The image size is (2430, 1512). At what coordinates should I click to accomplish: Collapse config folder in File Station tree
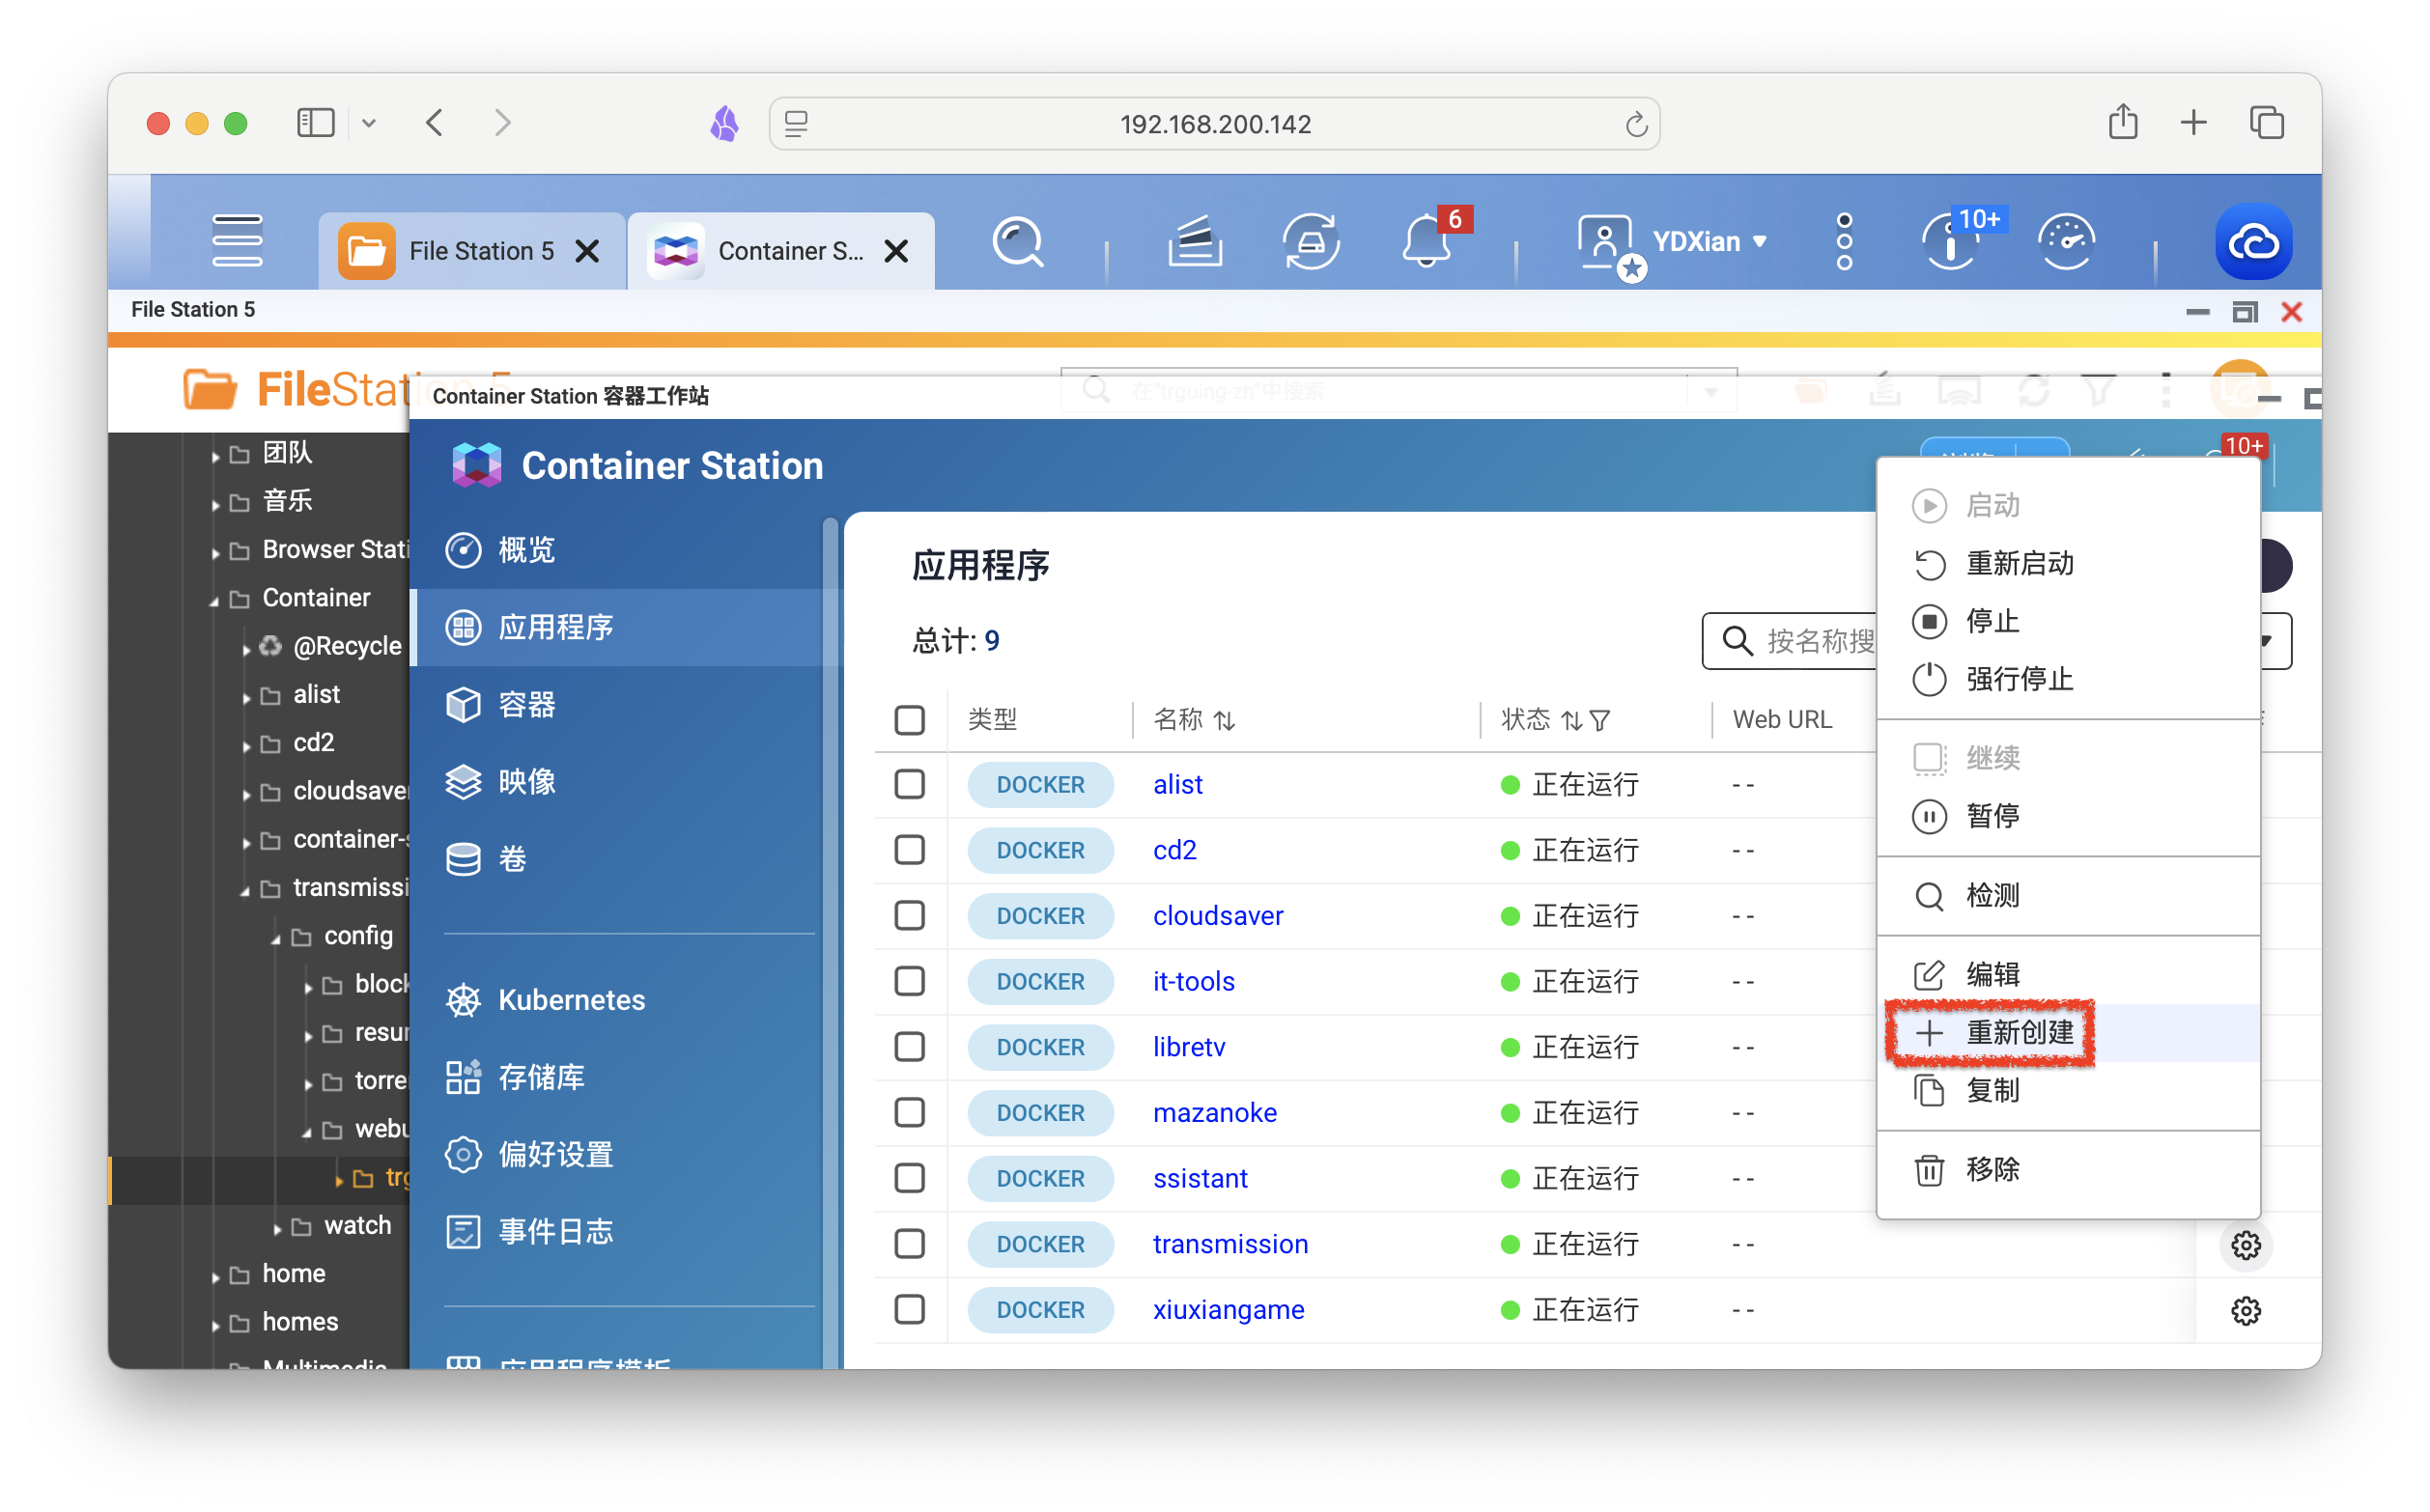tap(276, 939)
